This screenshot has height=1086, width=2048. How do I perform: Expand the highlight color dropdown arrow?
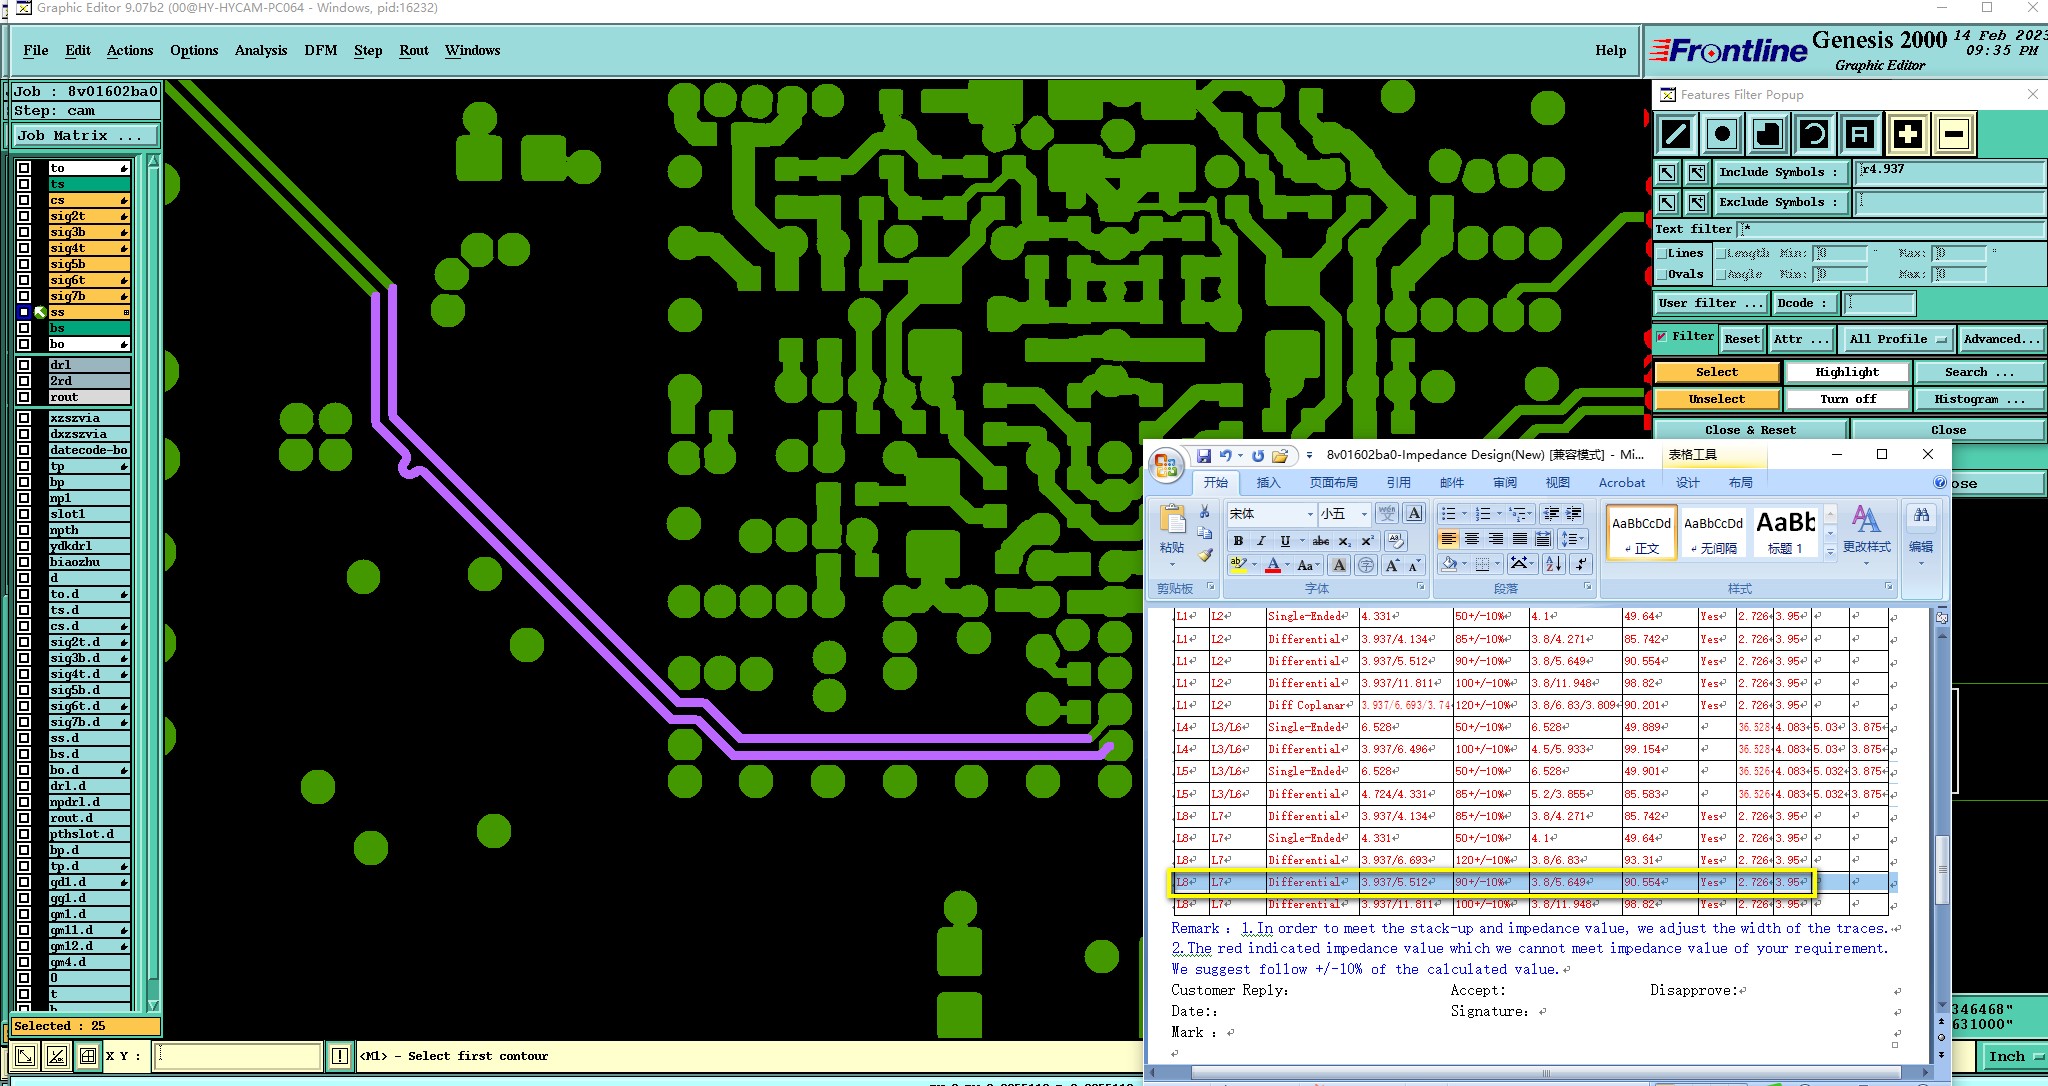(1254, 566)
